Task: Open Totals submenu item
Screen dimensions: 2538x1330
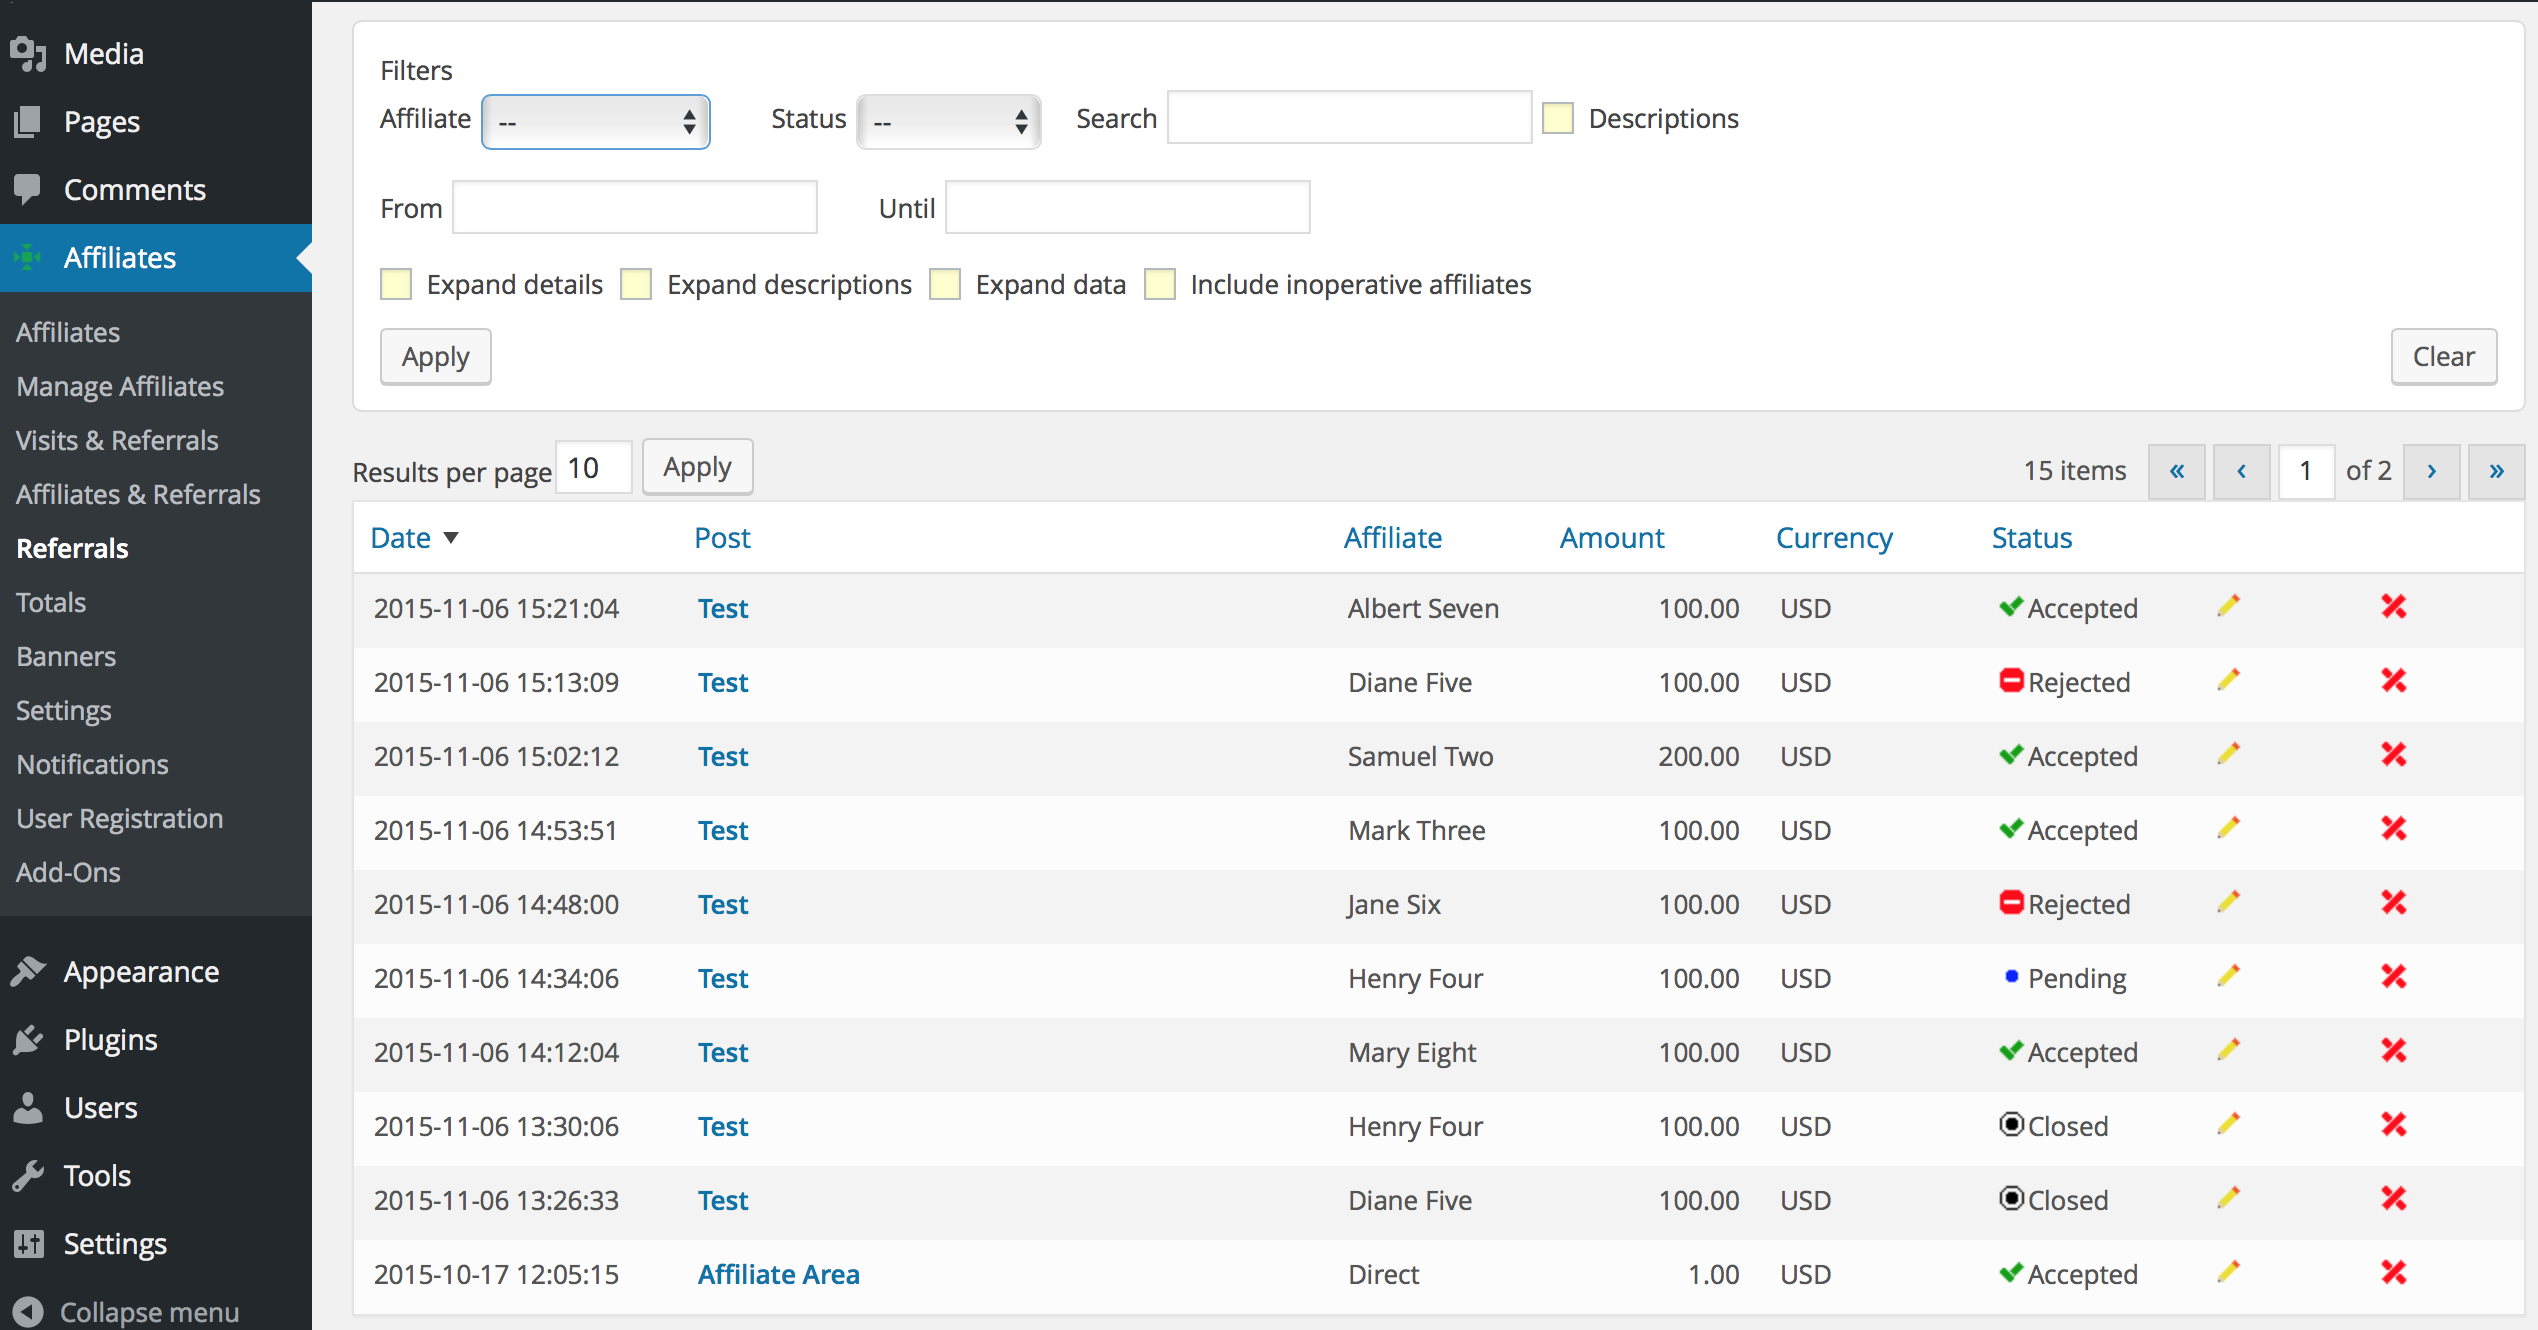Action: [x=51, y=602]
